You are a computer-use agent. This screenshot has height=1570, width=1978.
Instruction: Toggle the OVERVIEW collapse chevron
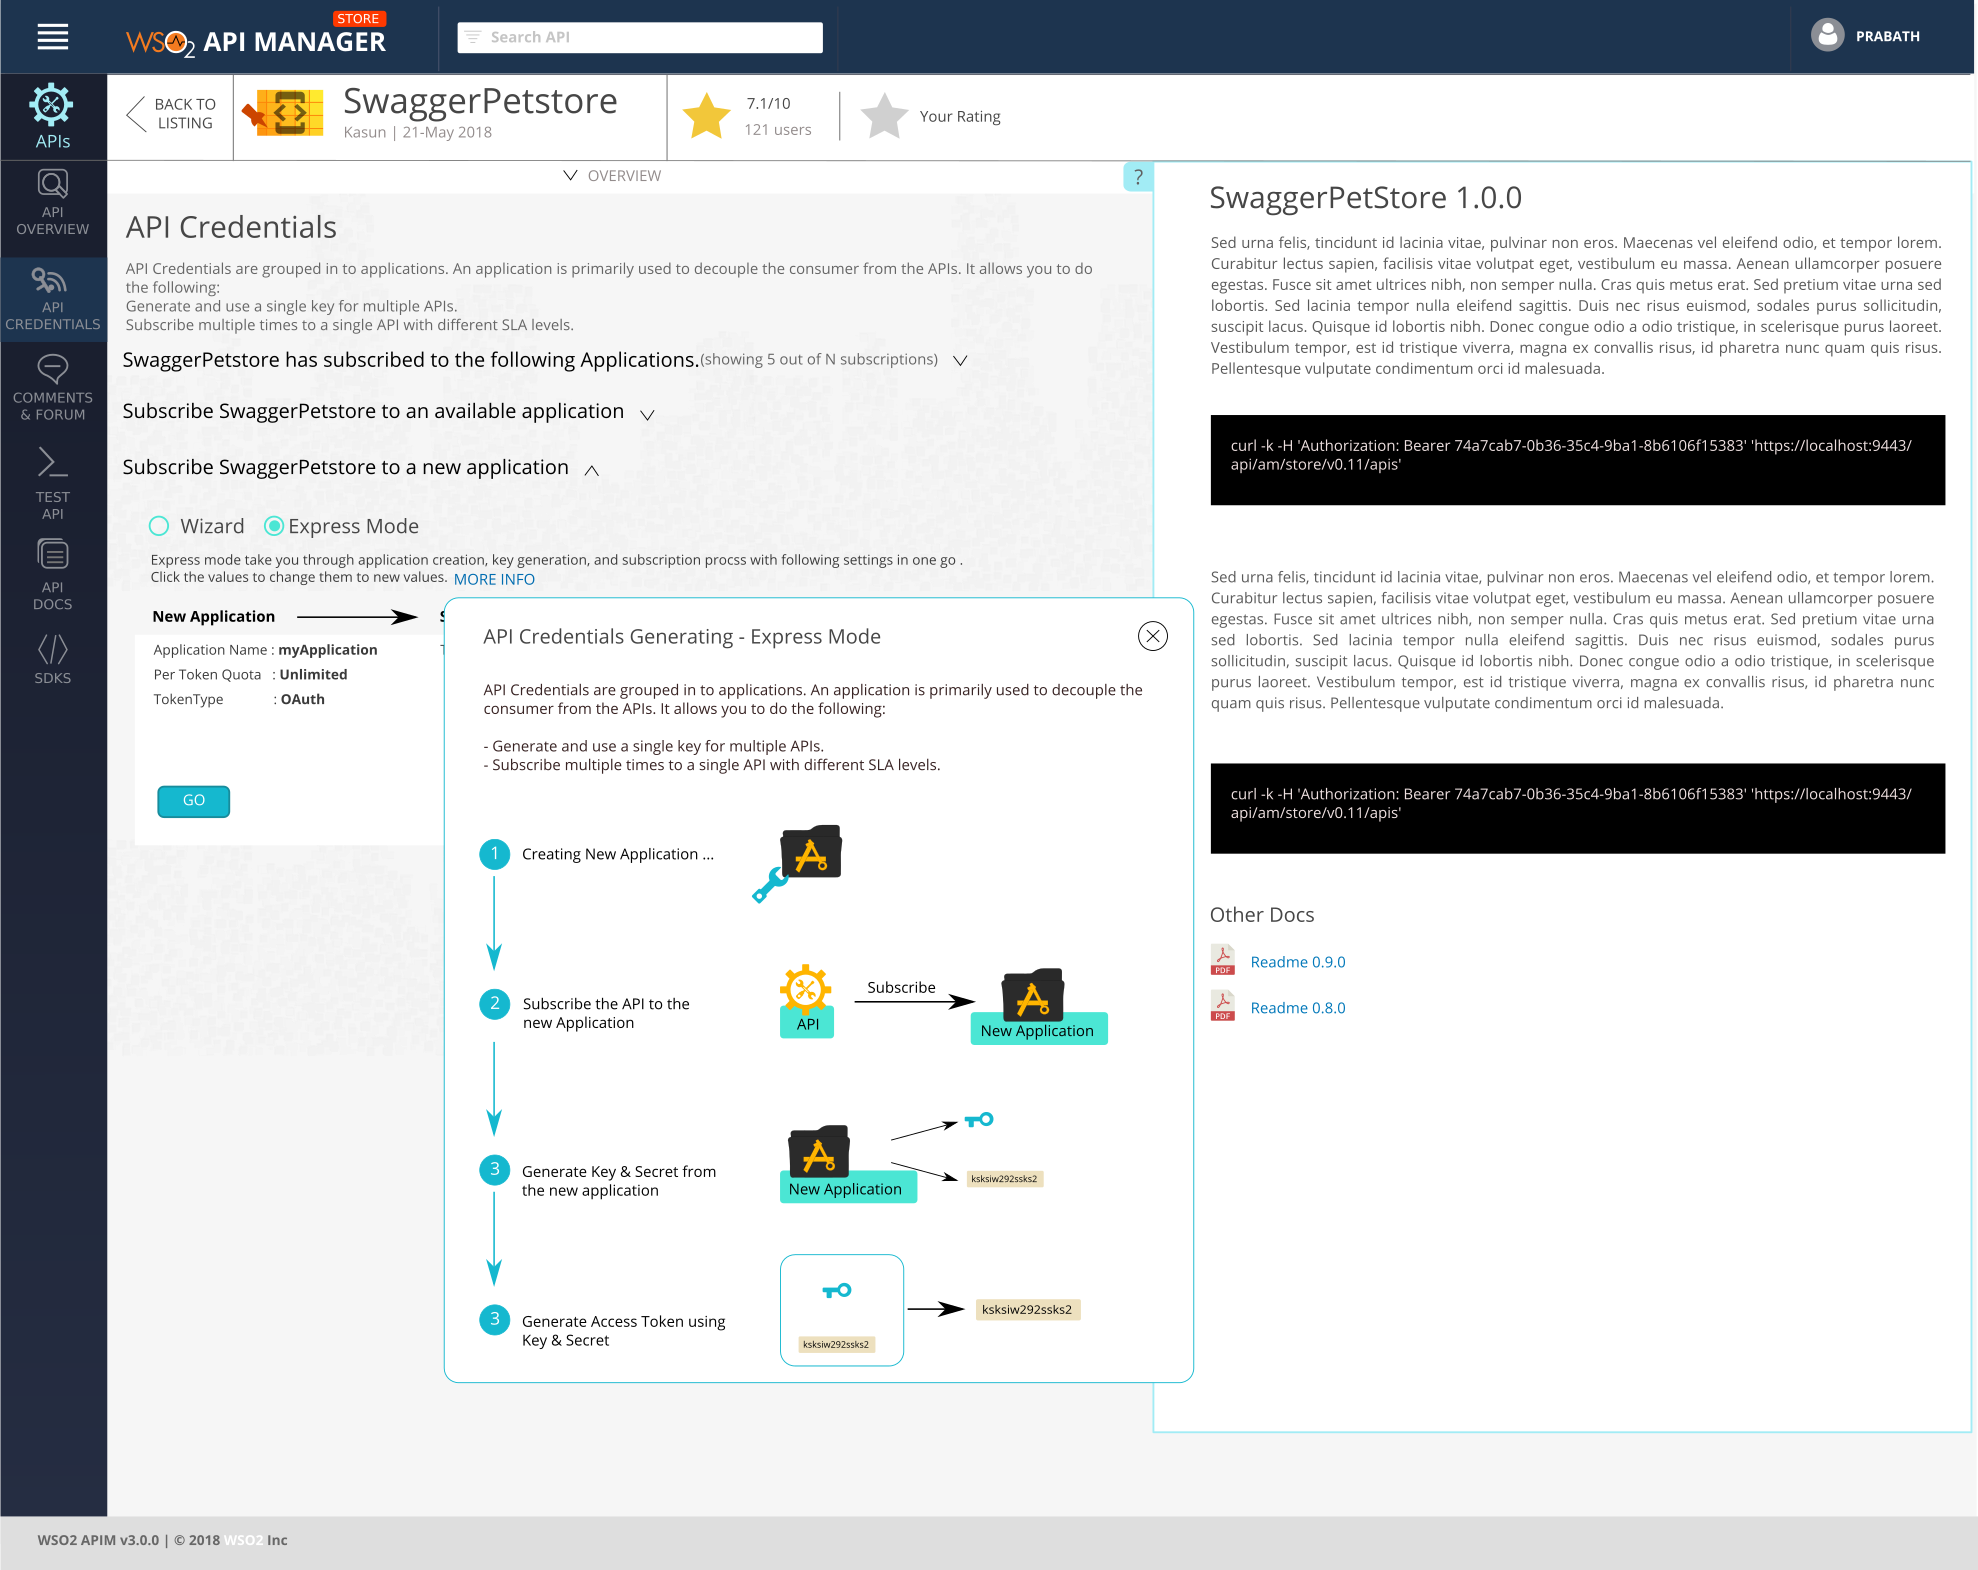pos(570,175)
